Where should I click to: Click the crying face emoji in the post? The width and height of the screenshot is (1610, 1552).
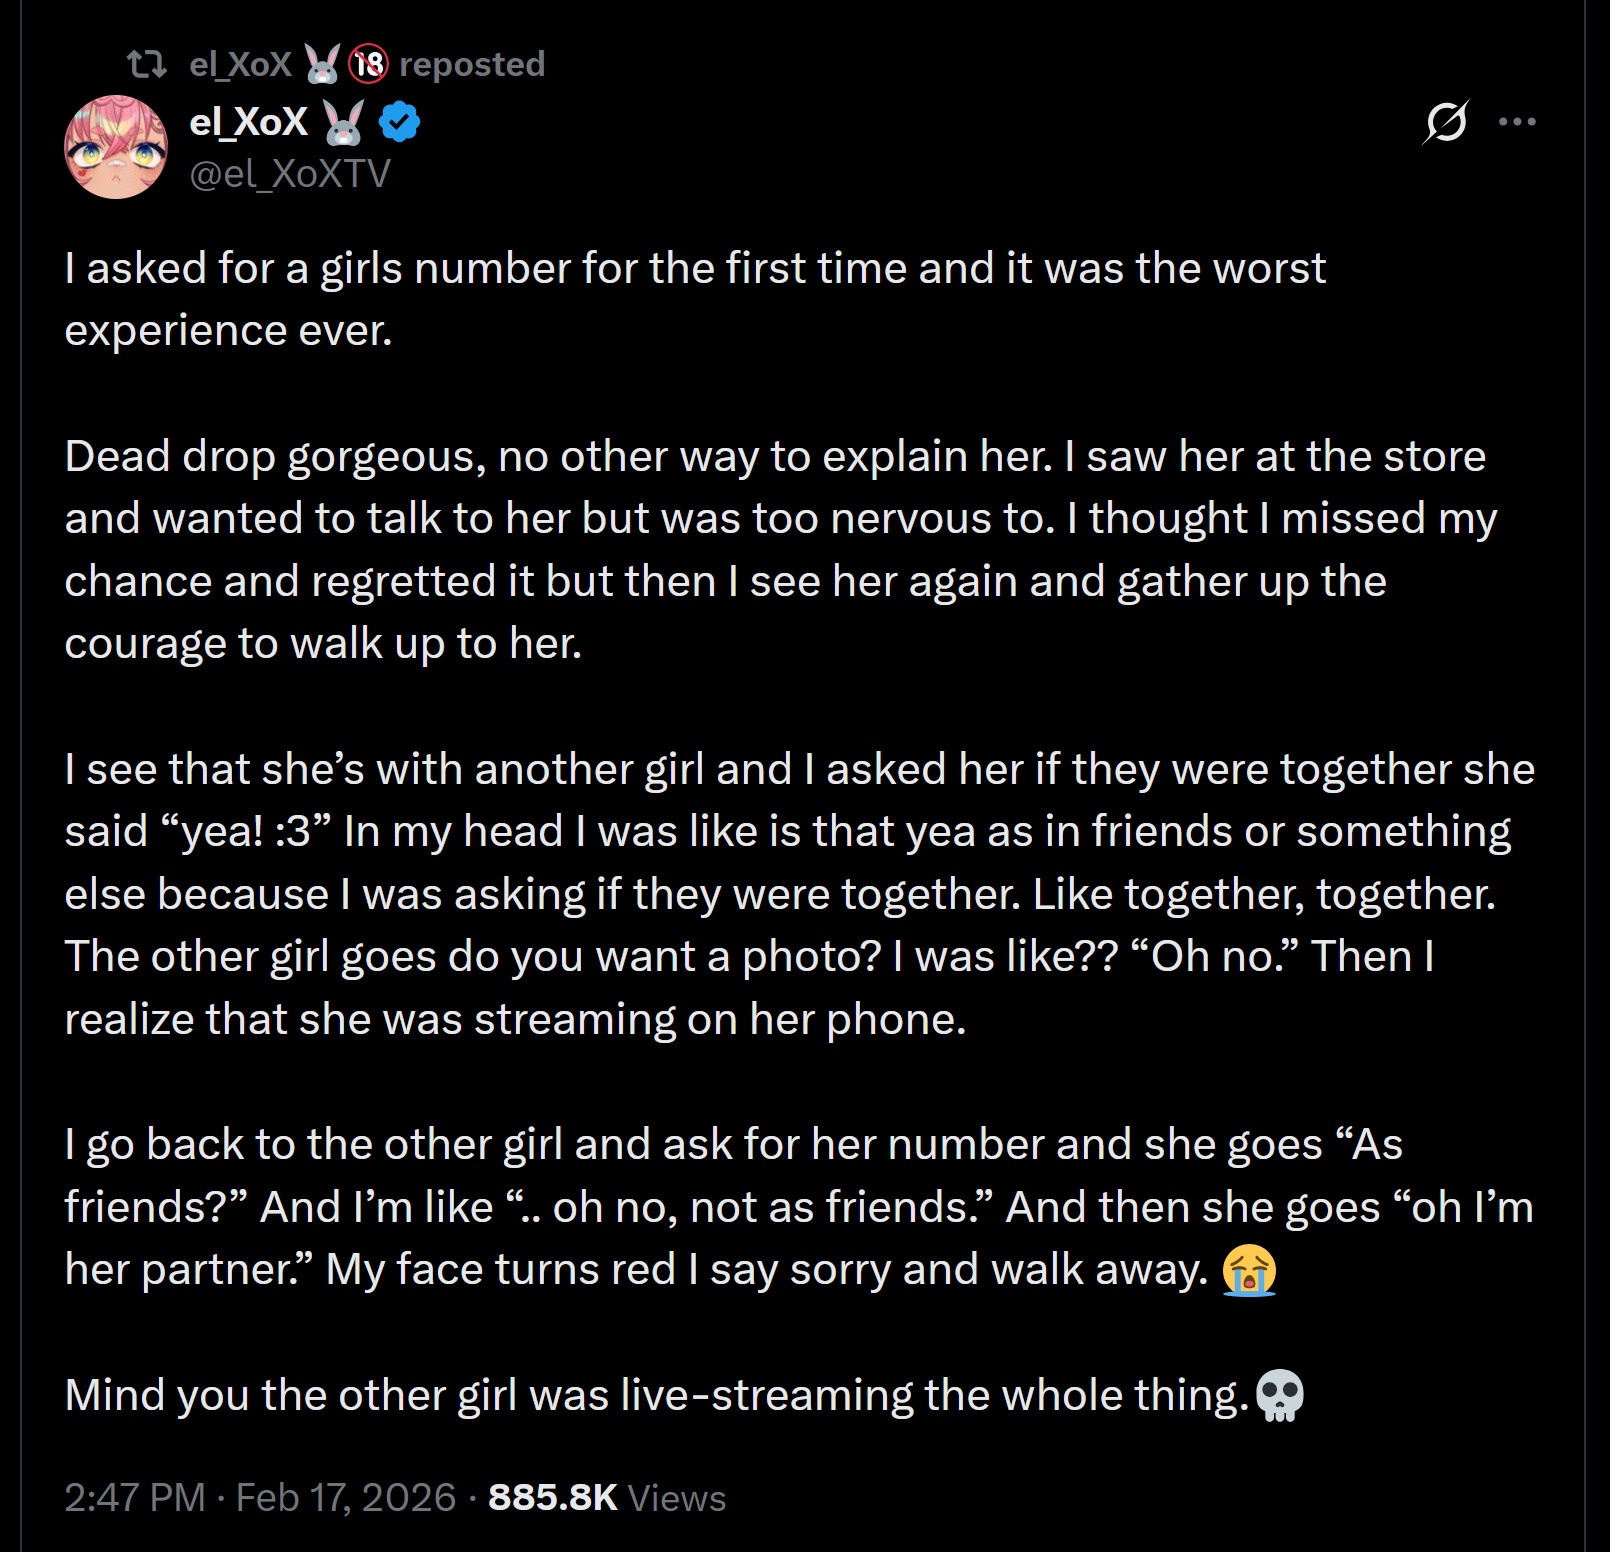[1250, 1271]
